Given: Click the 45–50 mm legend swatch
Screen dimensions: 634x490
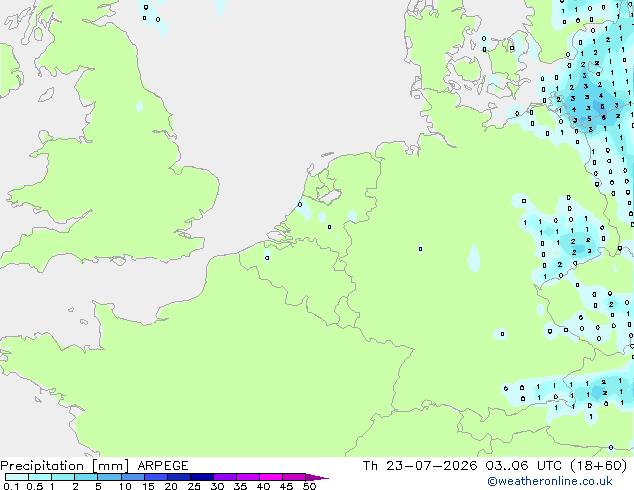Looking at the screenshot, I should click(x=294, y=477).
